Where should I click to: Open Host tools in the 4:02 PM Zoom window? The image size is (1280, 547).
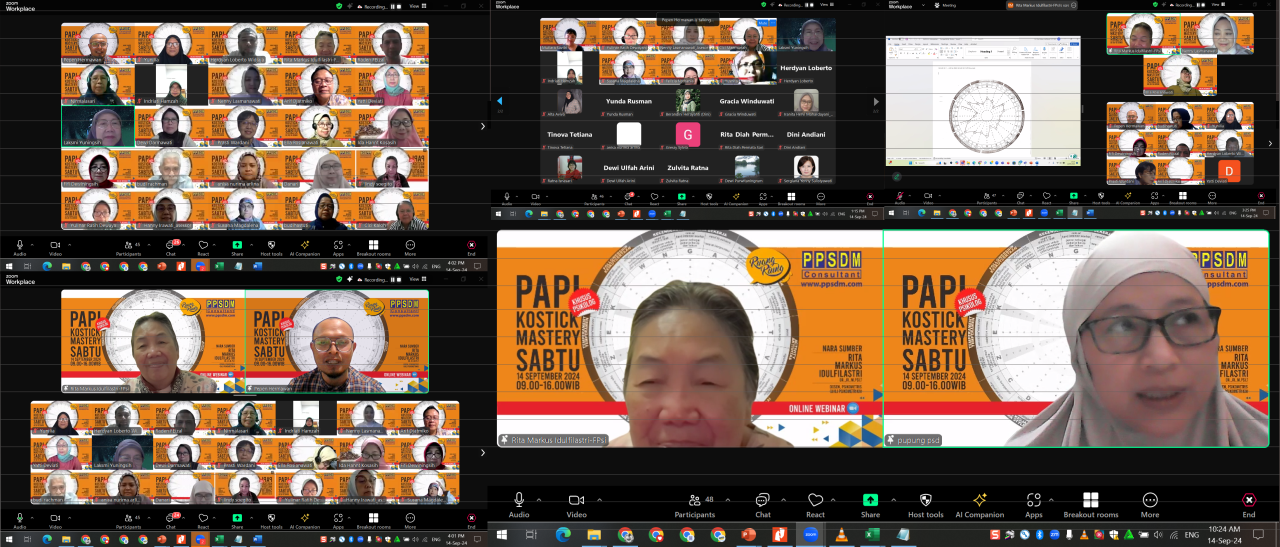(x=271, y=246)
